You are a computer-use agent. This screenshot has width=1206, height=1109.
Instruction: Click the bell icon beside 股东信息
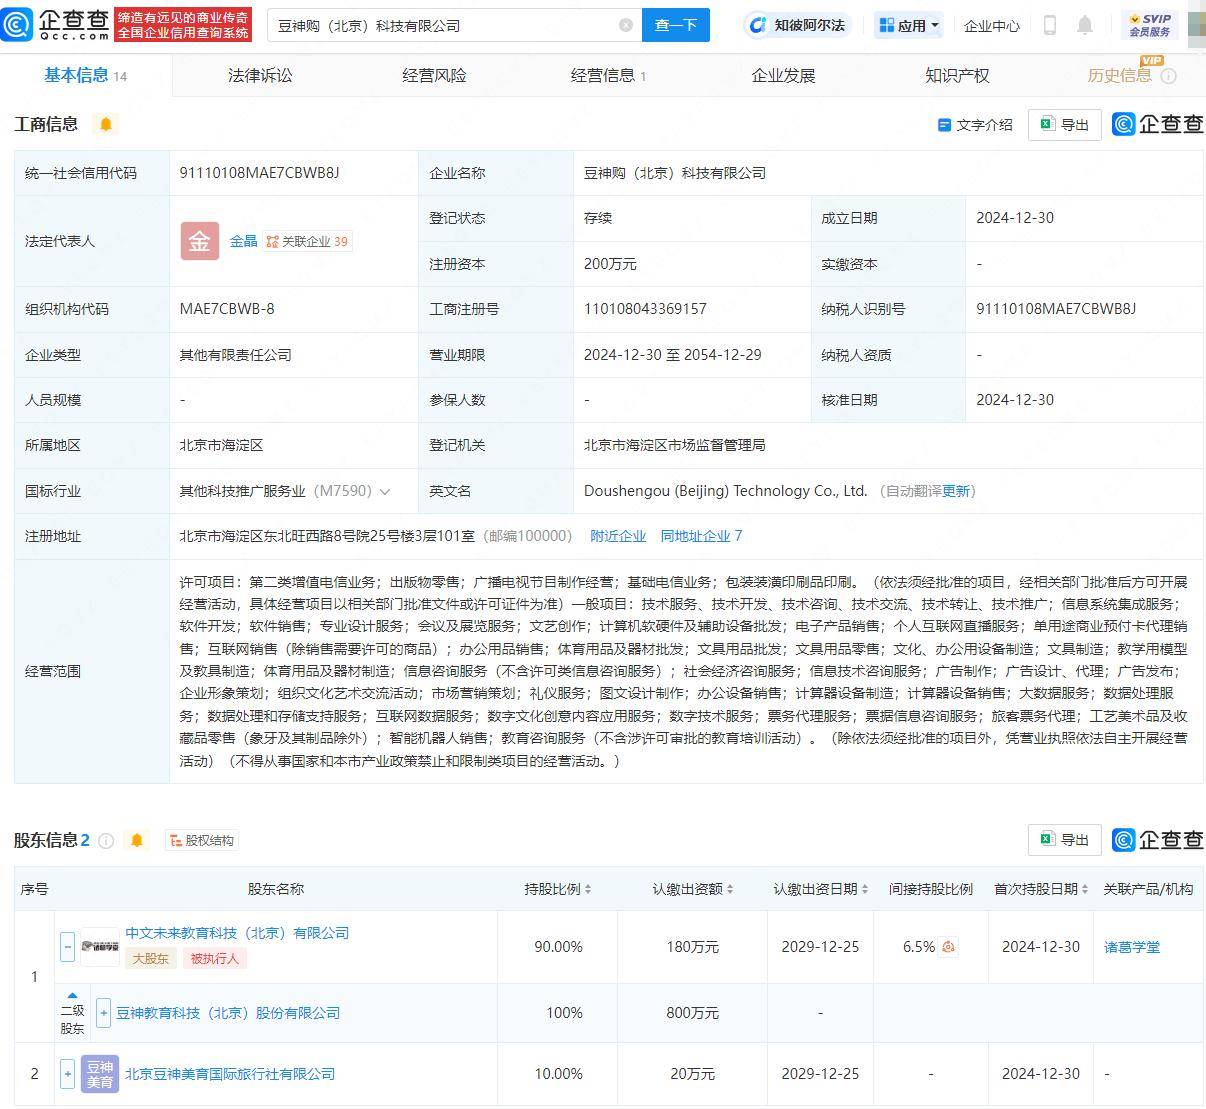point(137,840)
